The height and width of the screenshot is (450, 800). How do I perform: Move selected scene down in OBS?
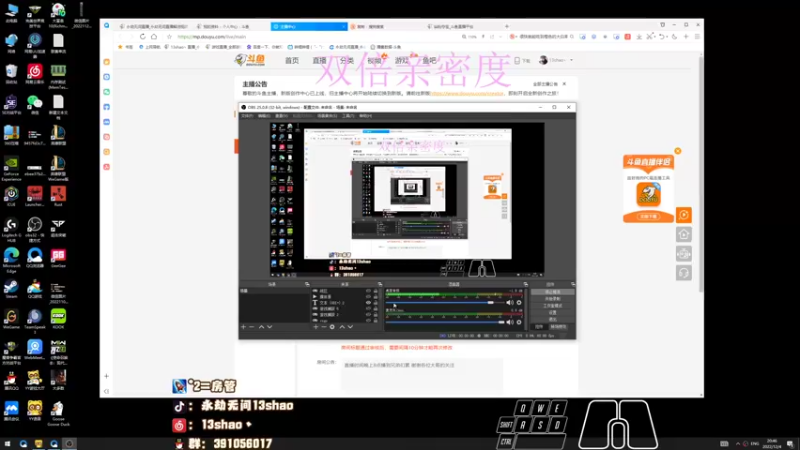[x=269, y=327]
